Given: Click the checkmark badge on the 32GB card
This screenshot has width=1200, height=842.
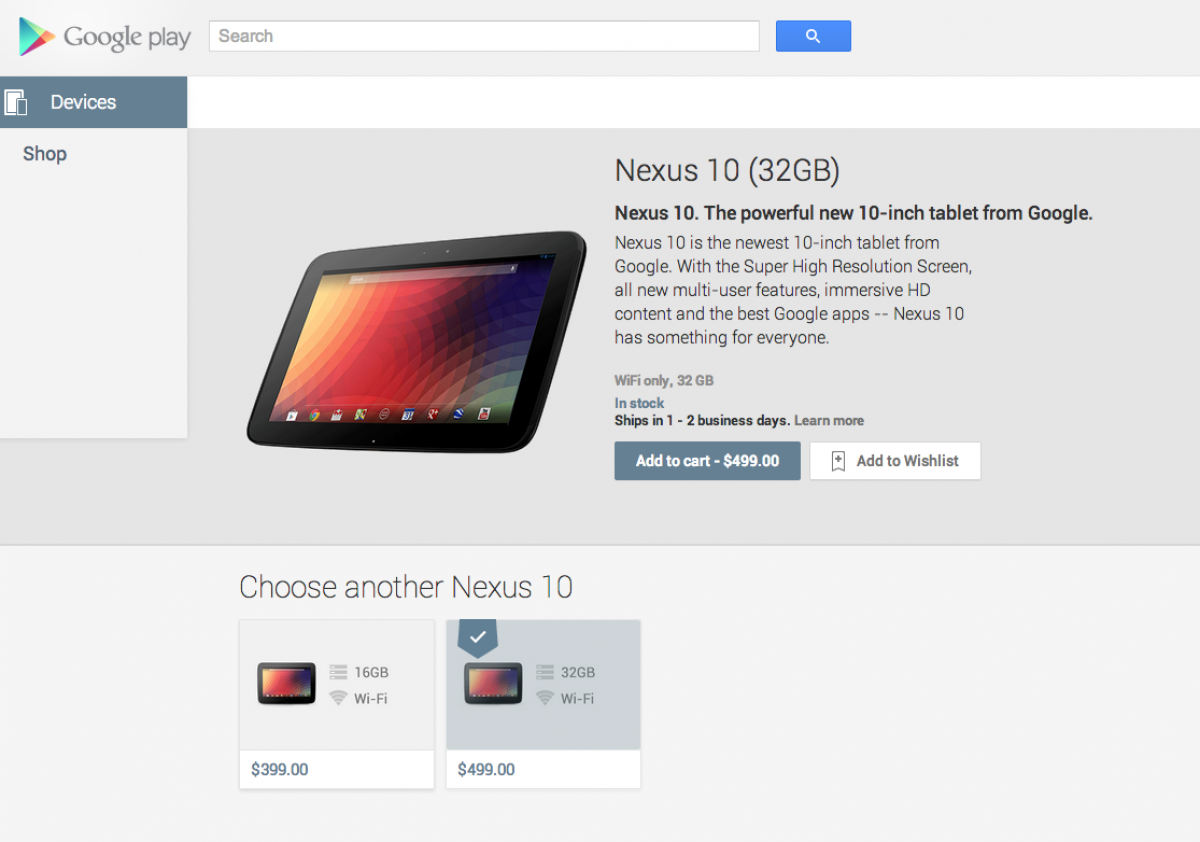Looking at the screenshot, I should pyautogui.click(x=477, y=638).
